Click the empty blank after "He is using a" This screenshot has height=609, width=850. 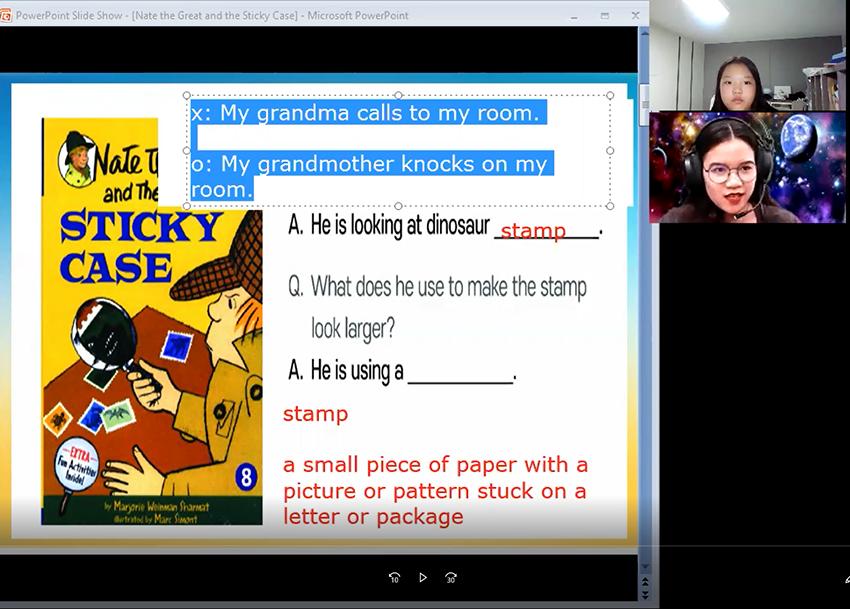click(460, 373)
